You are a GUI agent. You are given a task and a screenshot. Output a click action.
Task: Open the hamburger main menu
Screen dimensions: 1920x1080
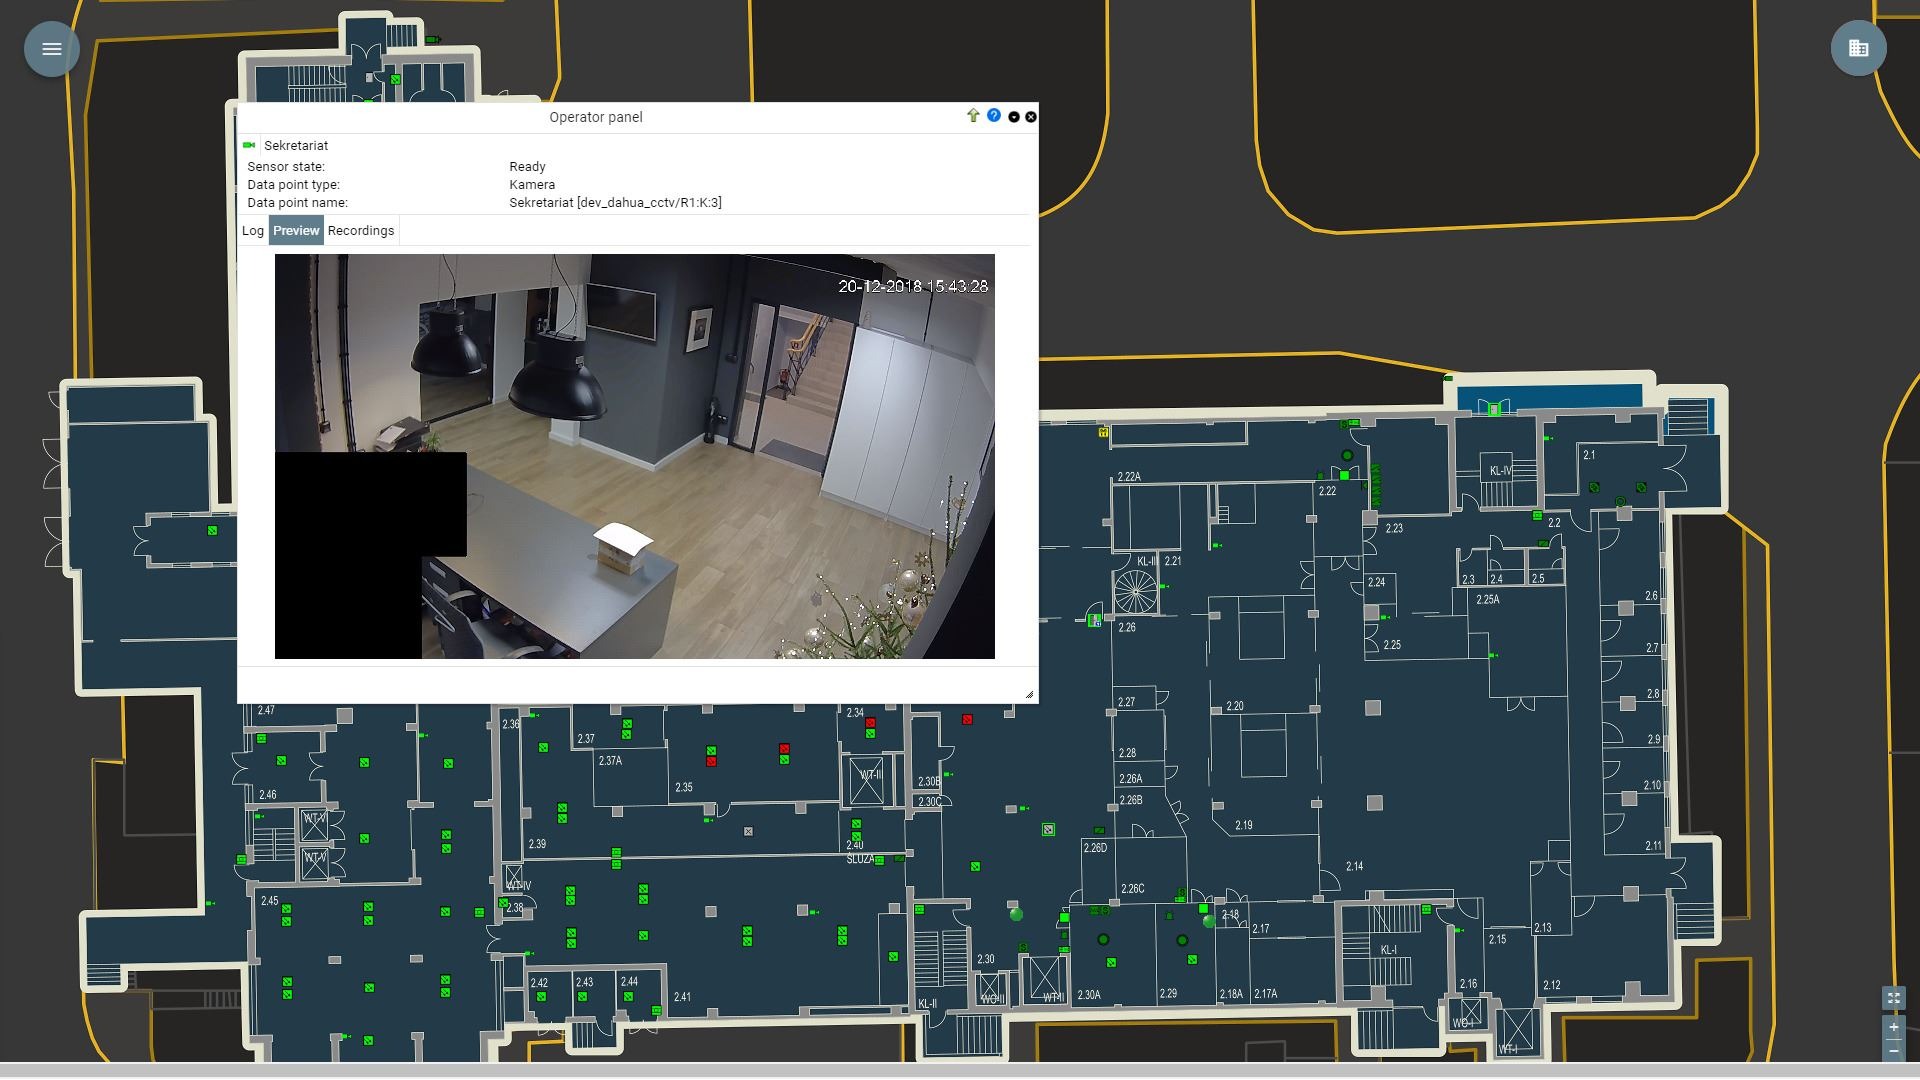point(52,49)
